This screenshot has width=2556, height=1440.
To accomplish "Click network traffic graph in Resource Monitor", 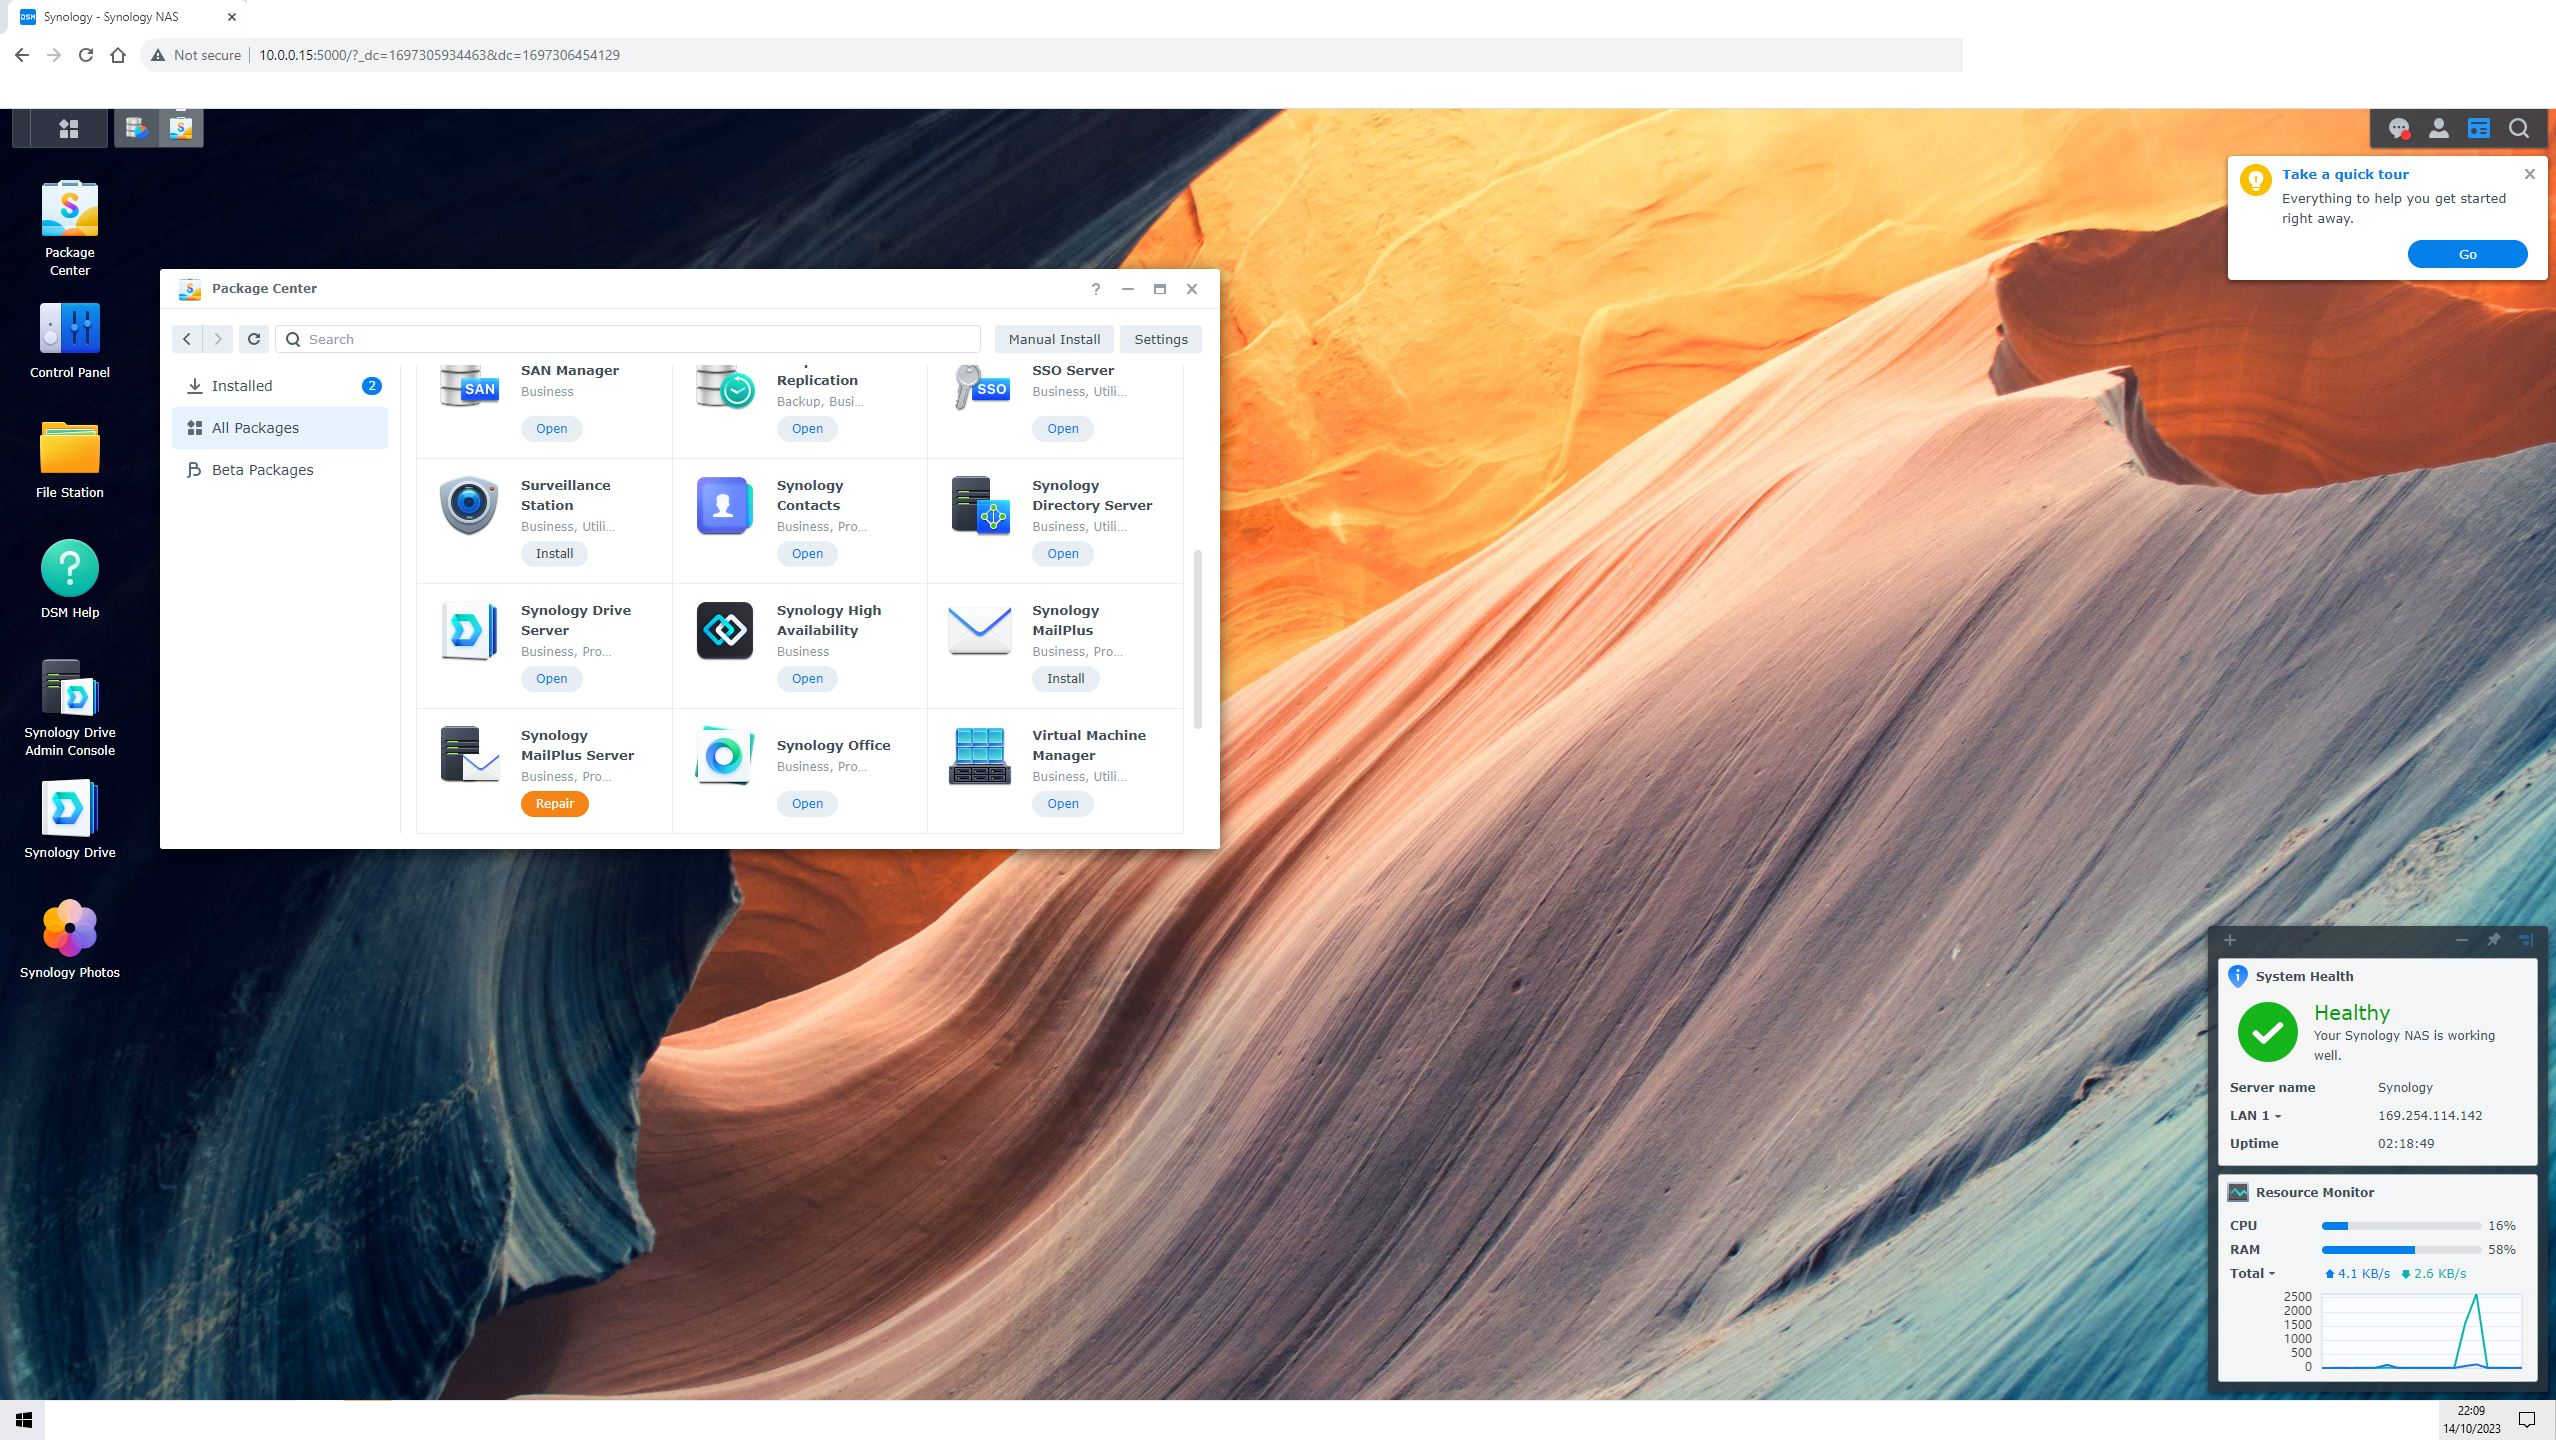I will pos(2421,1332).
